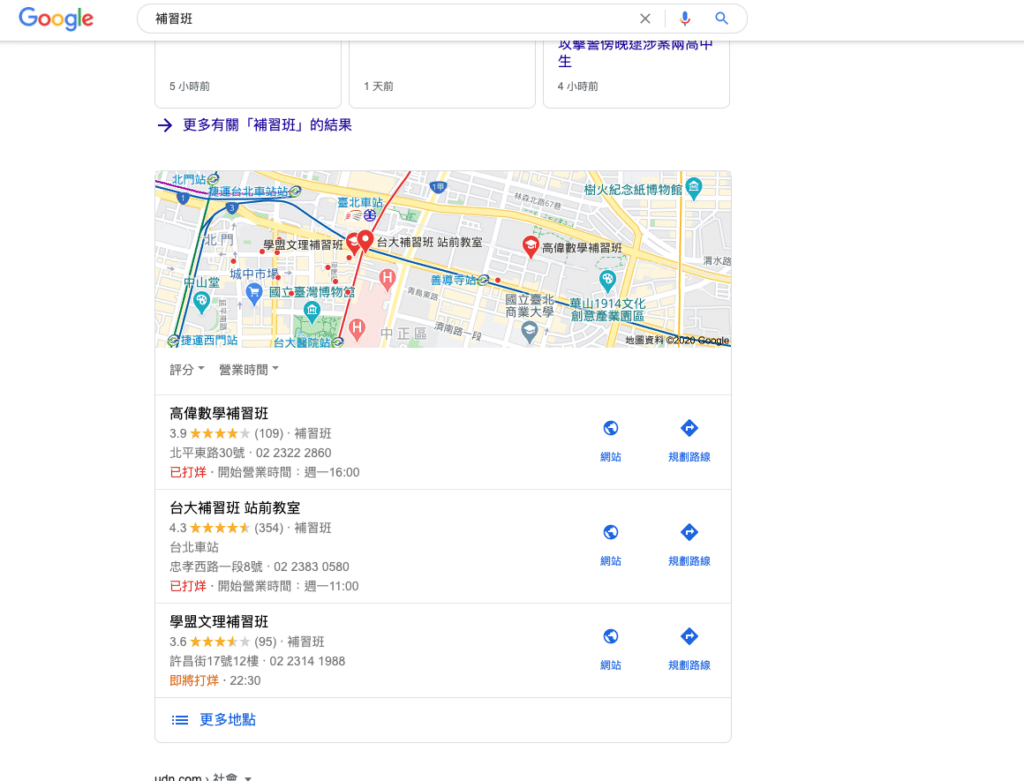Image resolution: width=1024 pixels, height=781 pixels.
Task: Clear the search box text
Action: coord(645,19)
